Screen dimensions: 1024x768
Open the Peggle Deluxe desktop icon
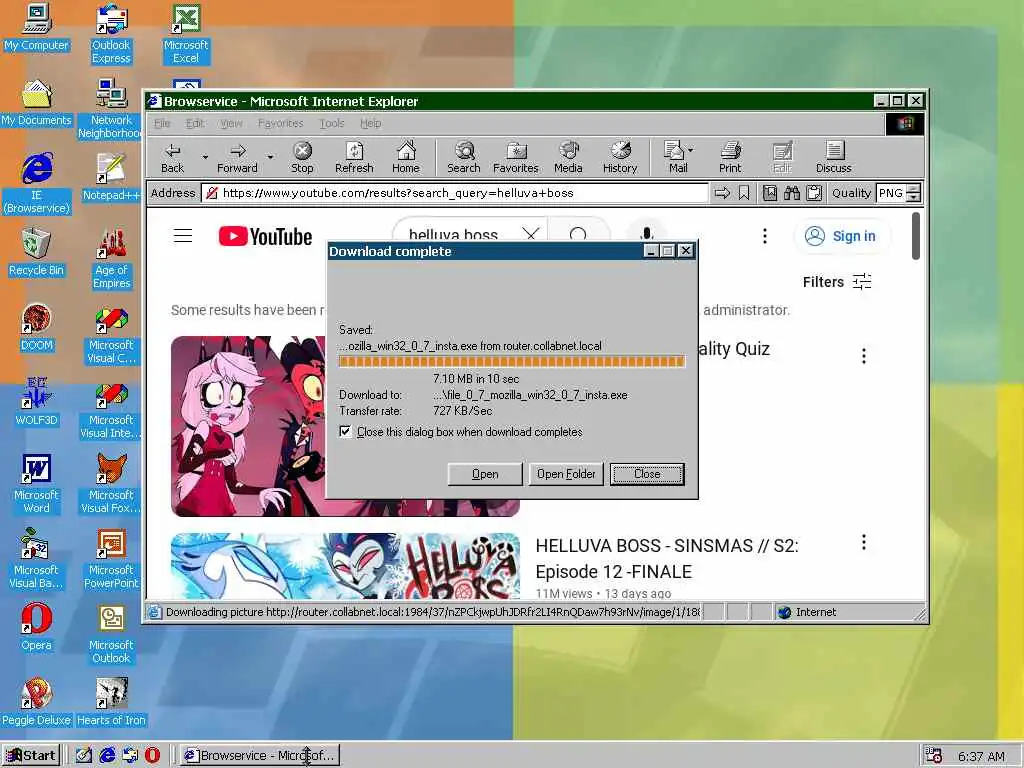(x=37, y=703)
